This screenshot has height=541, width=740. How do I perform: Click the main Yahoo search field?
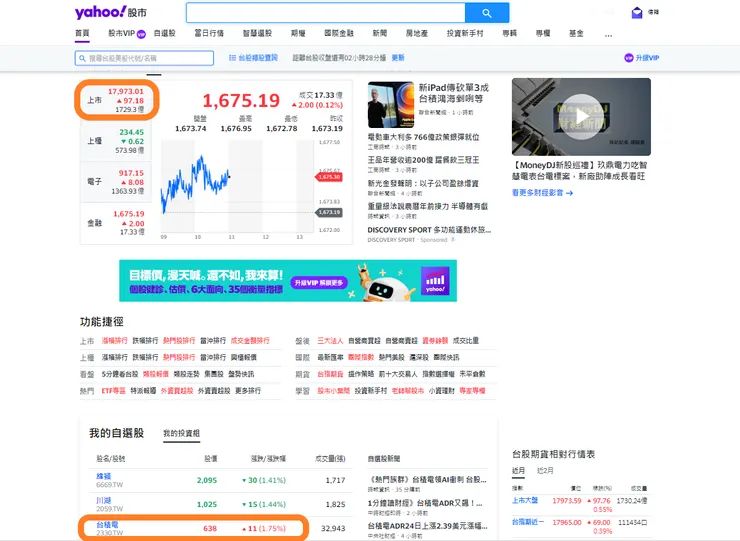tap(326, 13)
